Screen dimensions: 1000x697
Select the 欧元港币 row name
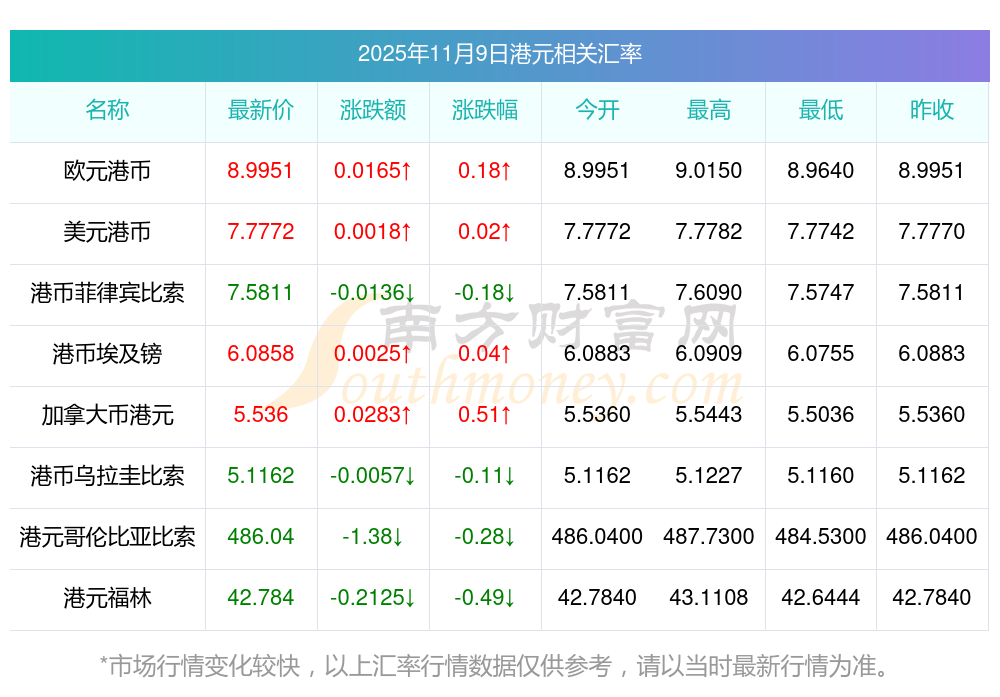[x=107, y=171]
